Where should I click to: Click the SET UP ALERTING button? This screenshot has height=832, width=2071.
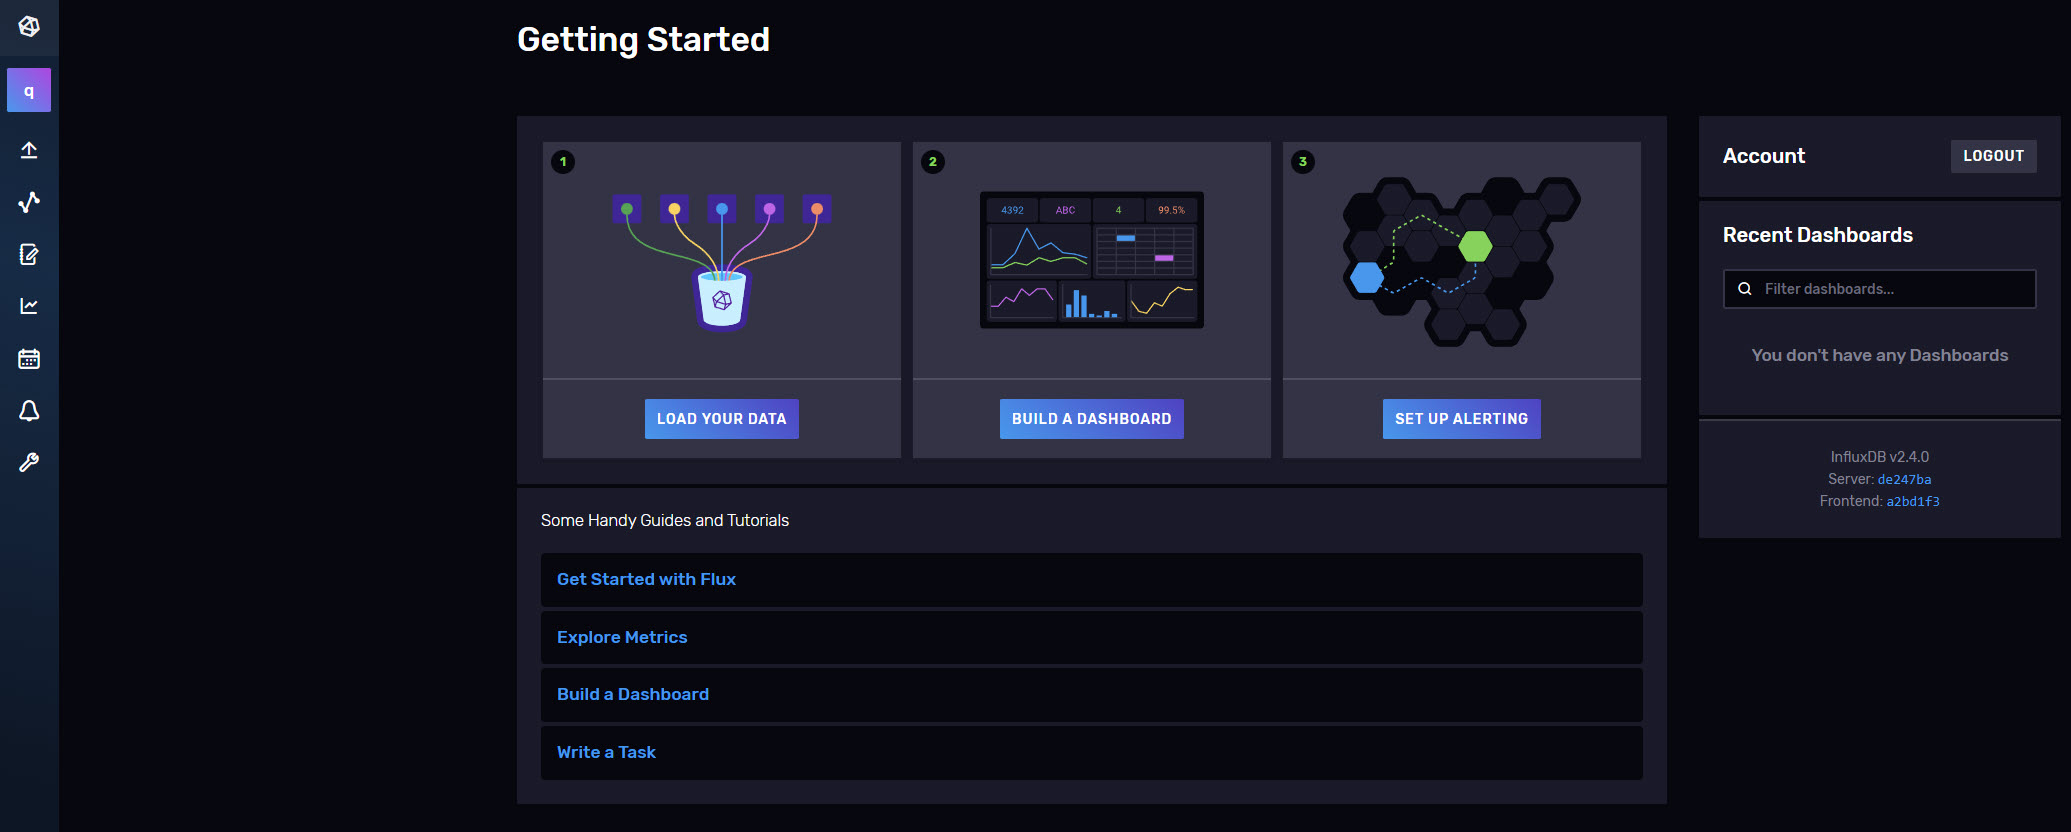[x=1462, y=419]
